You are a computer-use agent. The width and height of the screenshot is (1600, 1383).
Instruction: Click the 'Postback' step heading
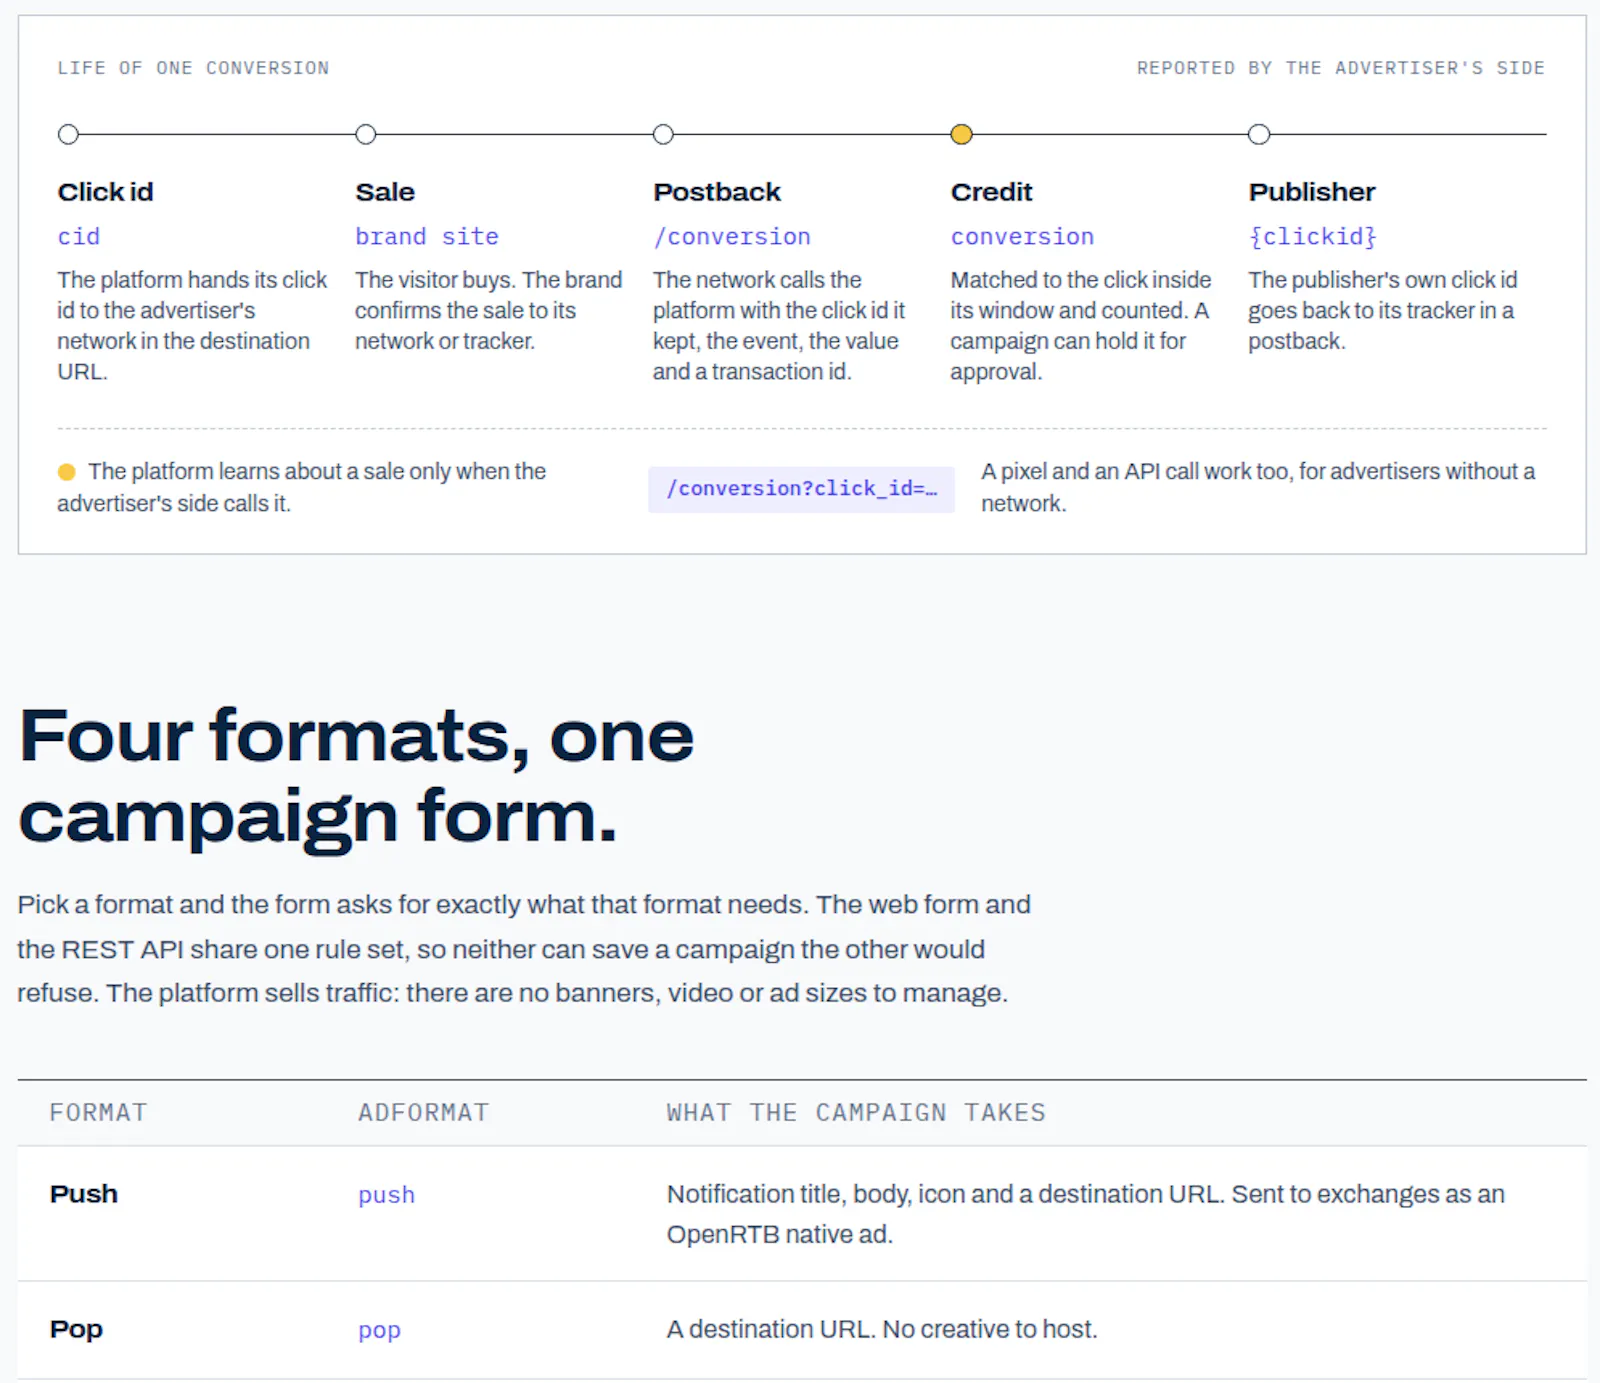pos(717,192)
